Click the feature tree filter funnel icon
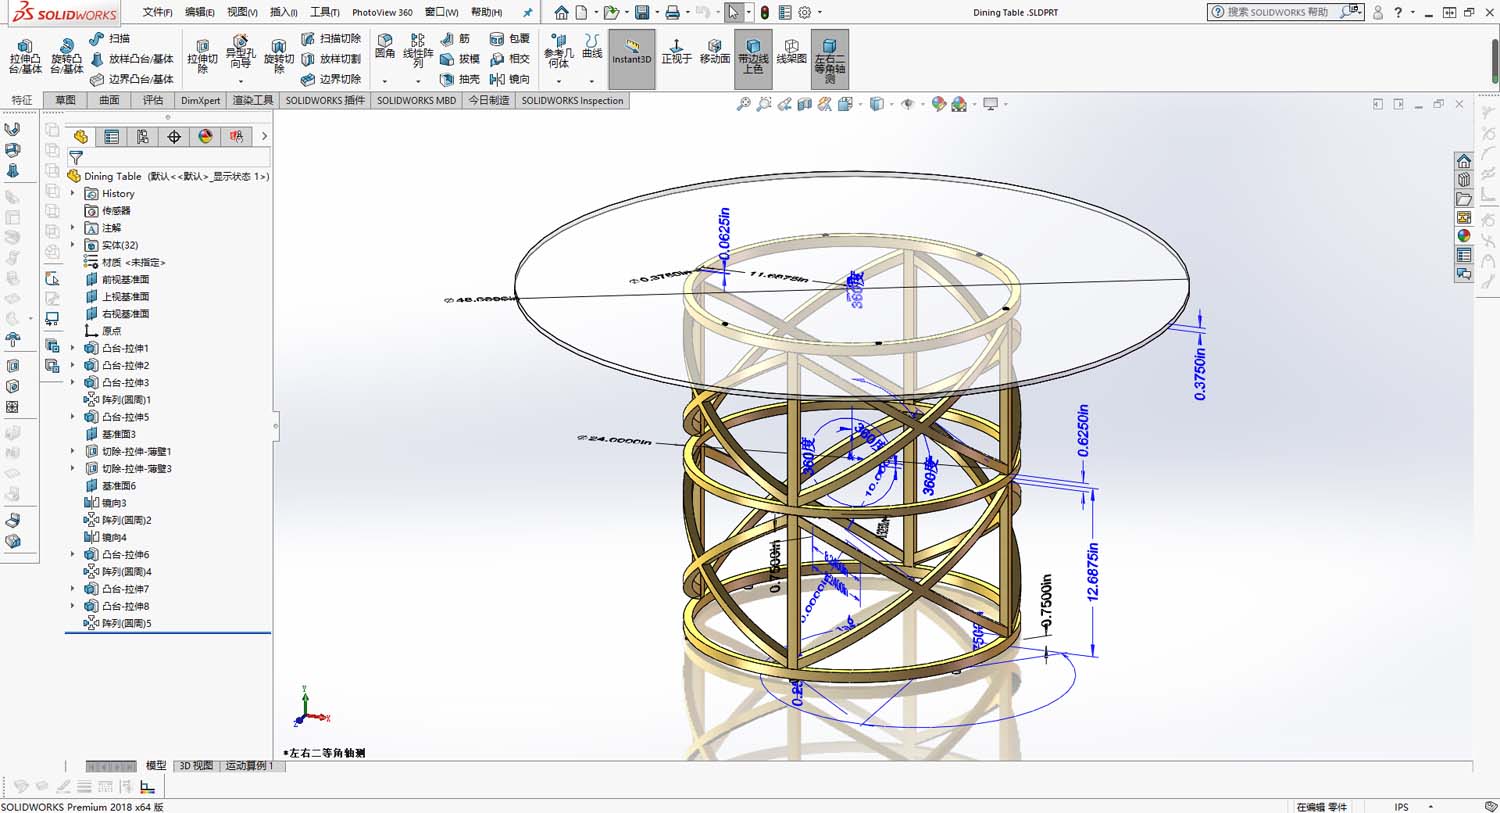1500x813 pixels. [76, 158]
